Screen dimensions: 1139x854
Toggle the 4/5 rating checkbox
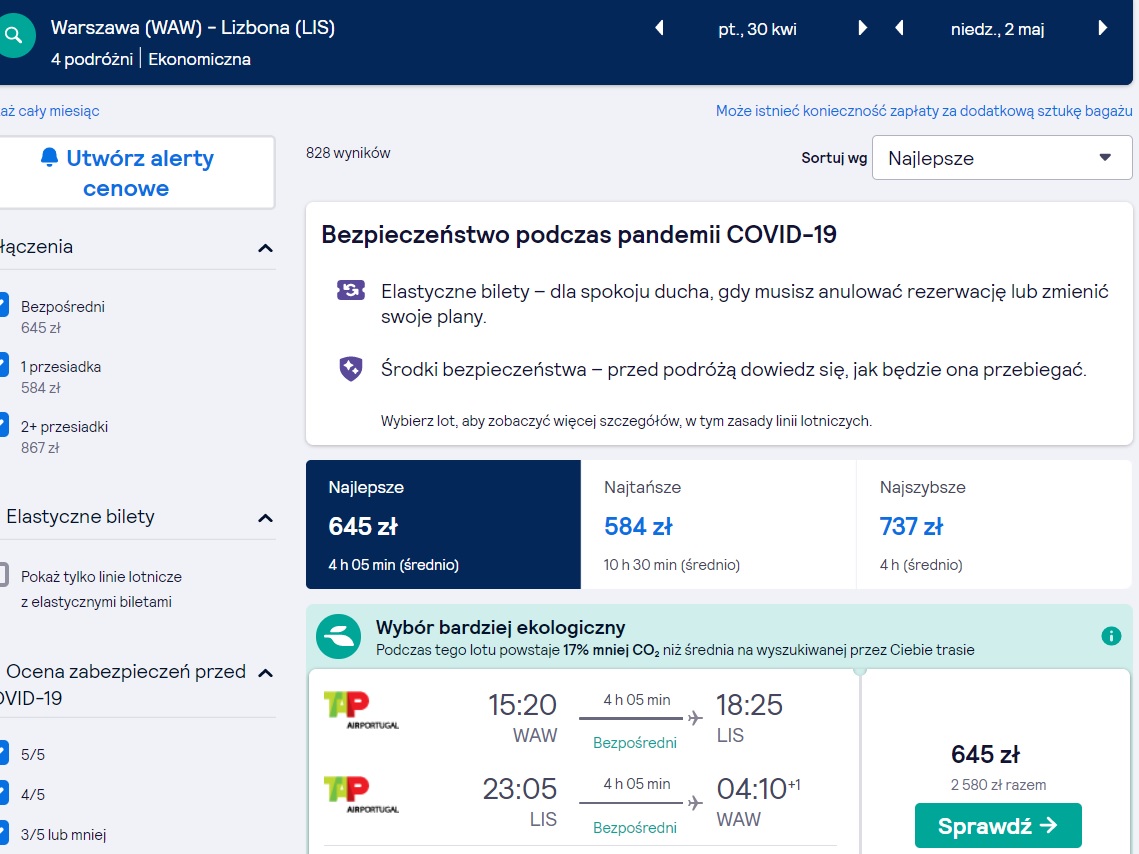point(3,793)
